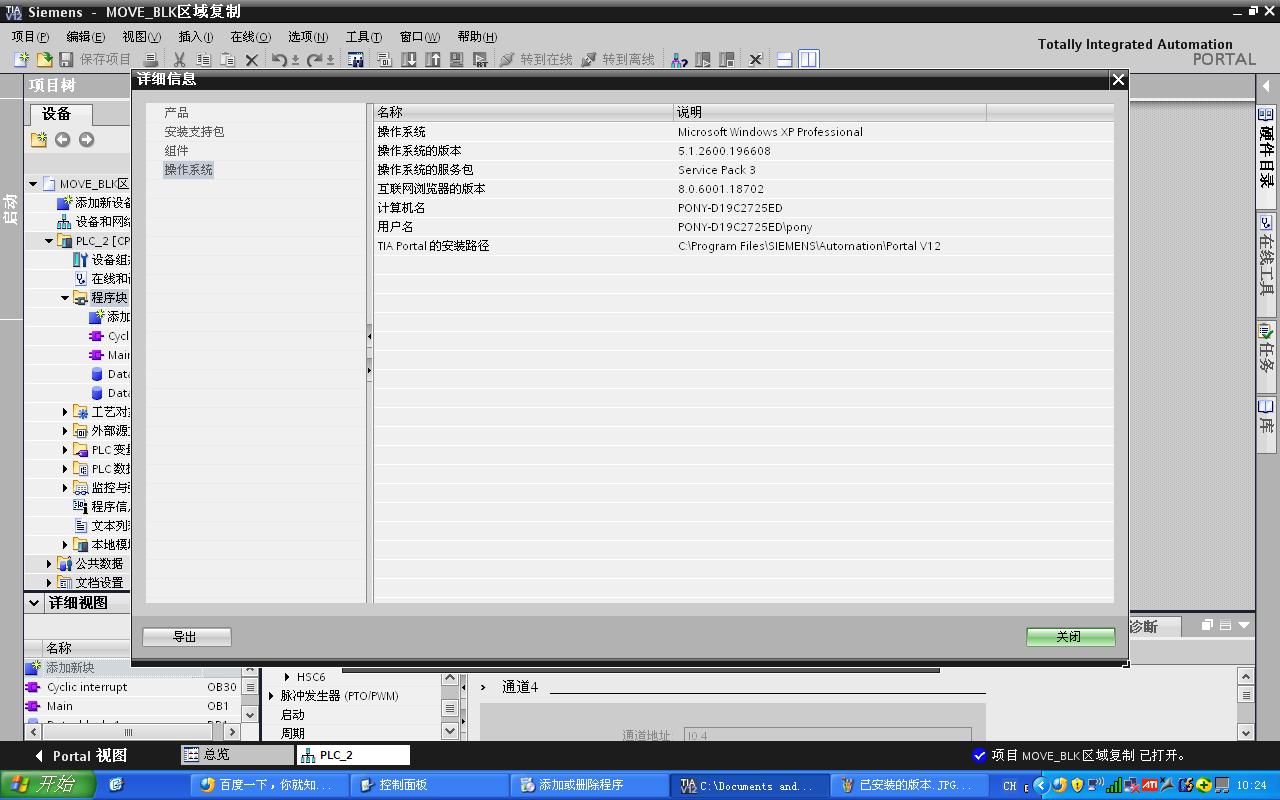This screenshot has height=800, width=1280.
Task: Open the Redo history dropdown arrow
Action: (330, 60)
